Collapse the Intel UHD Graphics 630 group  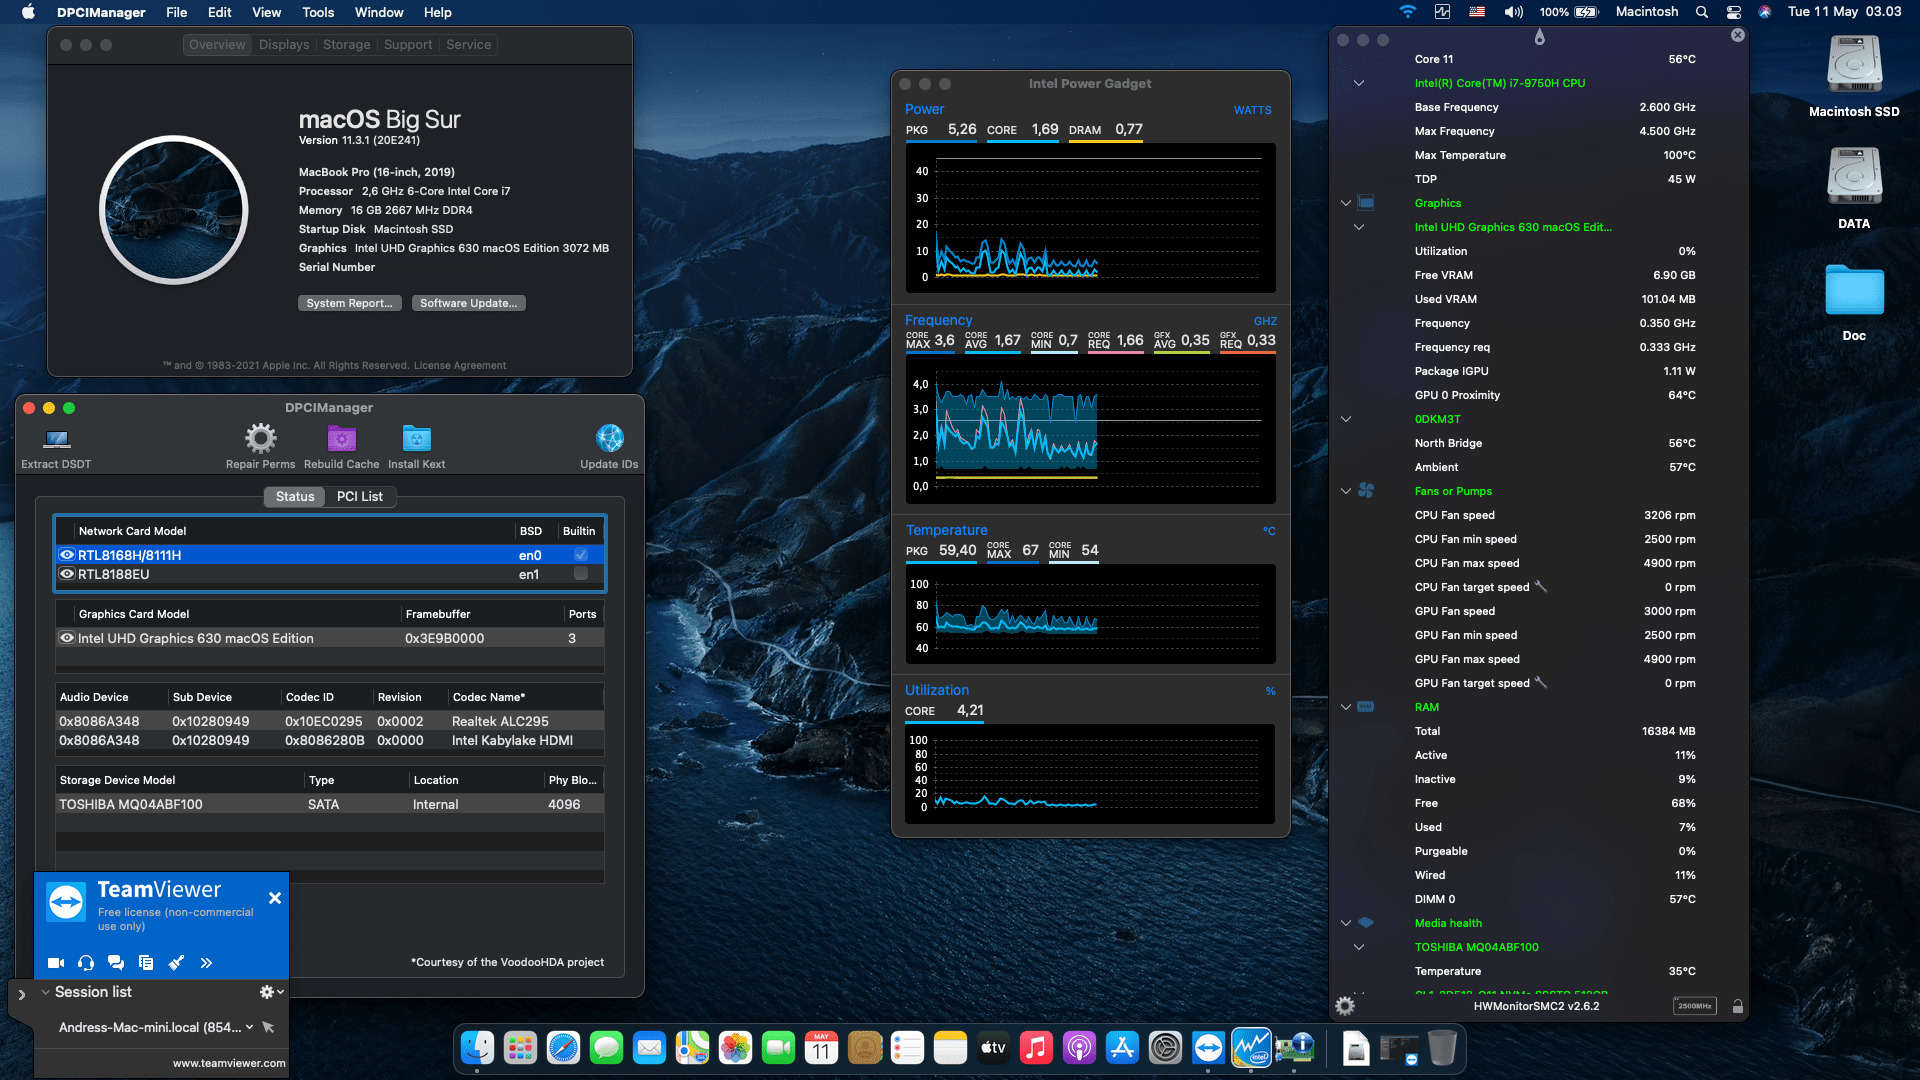(x=1359, y=227)
